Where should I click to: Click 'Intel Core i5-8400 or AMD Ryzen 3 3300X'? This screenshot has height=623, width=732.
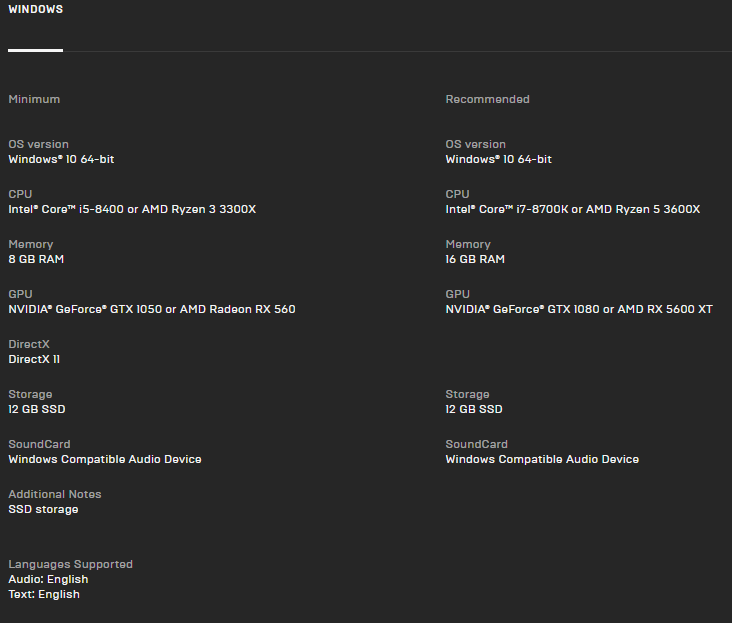coord(132,210)
